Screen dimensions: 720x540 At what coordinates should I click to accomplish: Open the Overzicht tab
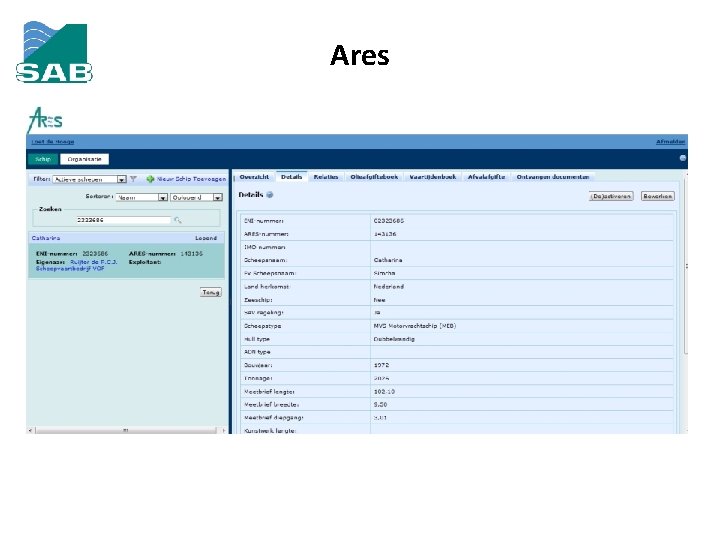(254, 177)
